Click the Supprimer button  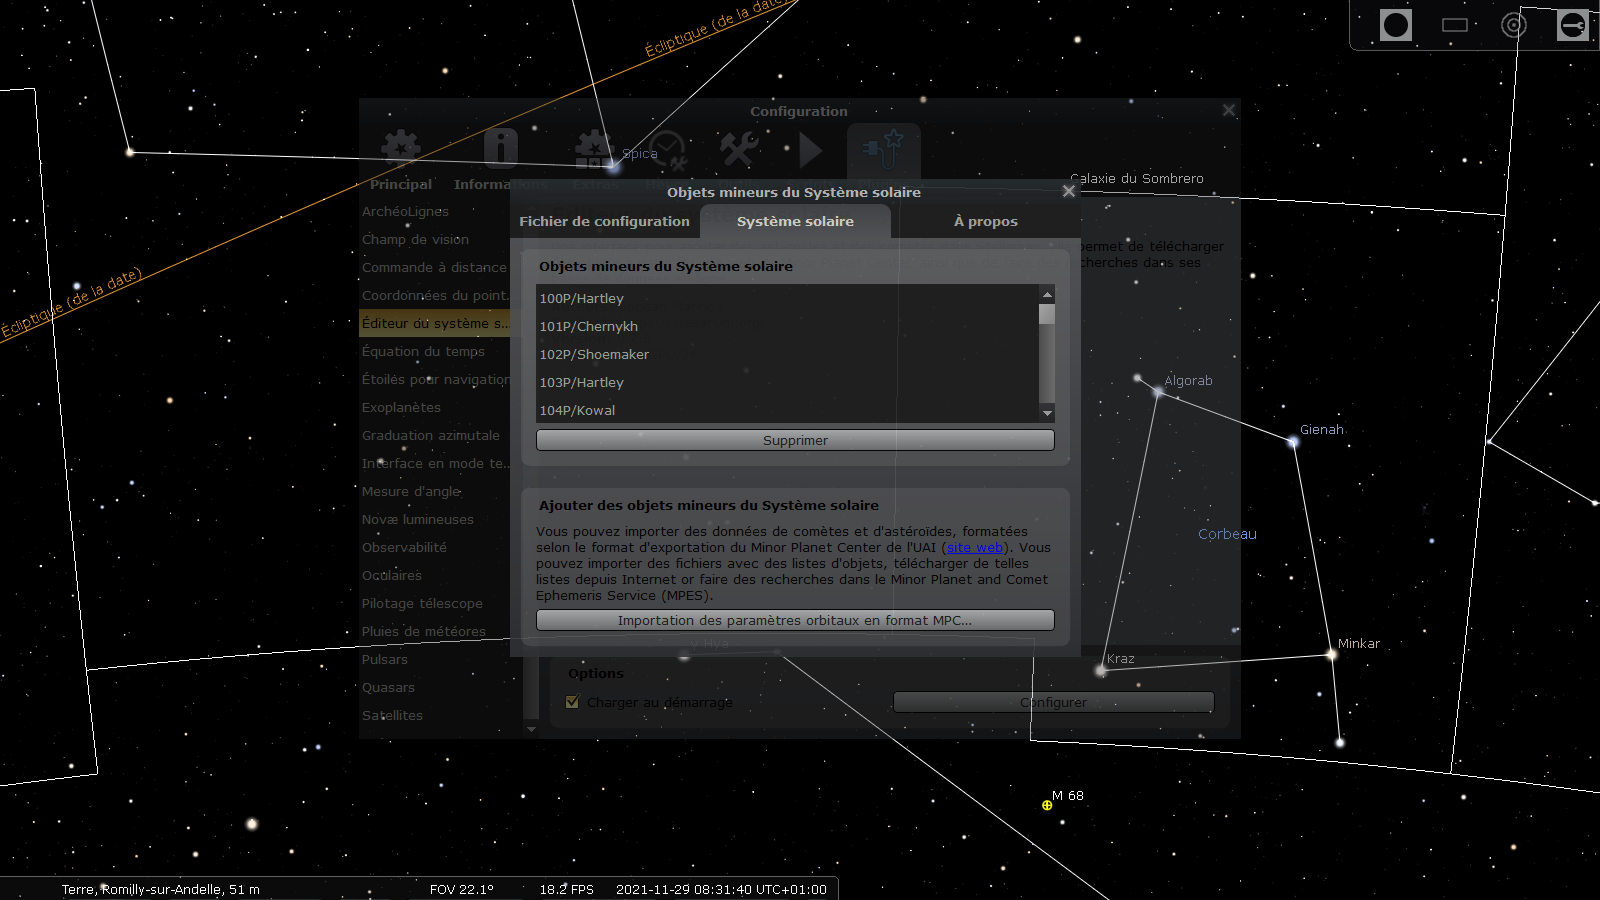tap(794, 440)
